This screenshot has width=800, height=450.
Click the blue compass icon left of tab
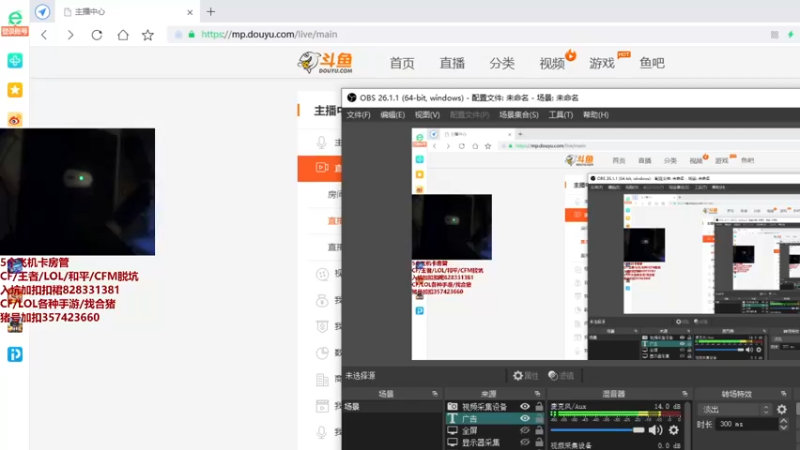[42, 11]
